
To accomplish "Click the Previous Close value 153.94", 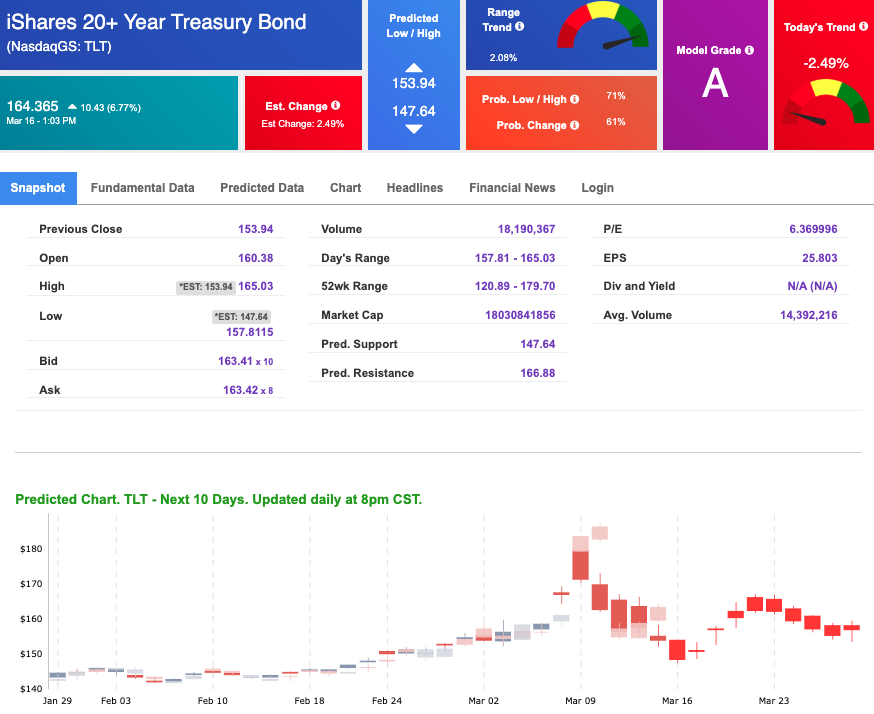I will [256, 229].
